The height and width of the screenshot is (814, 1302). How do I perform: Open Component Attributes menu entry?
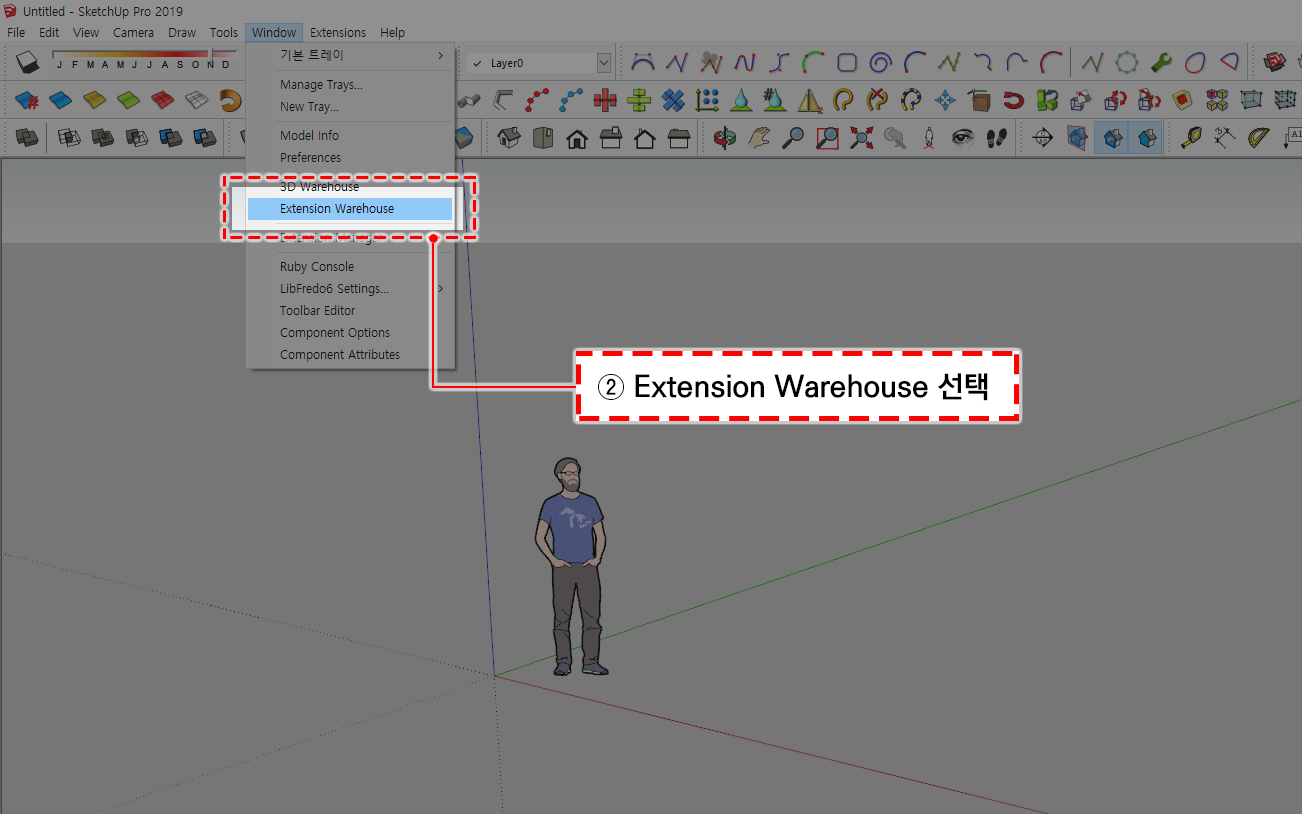pyautogui.click(x=351, y=355)
